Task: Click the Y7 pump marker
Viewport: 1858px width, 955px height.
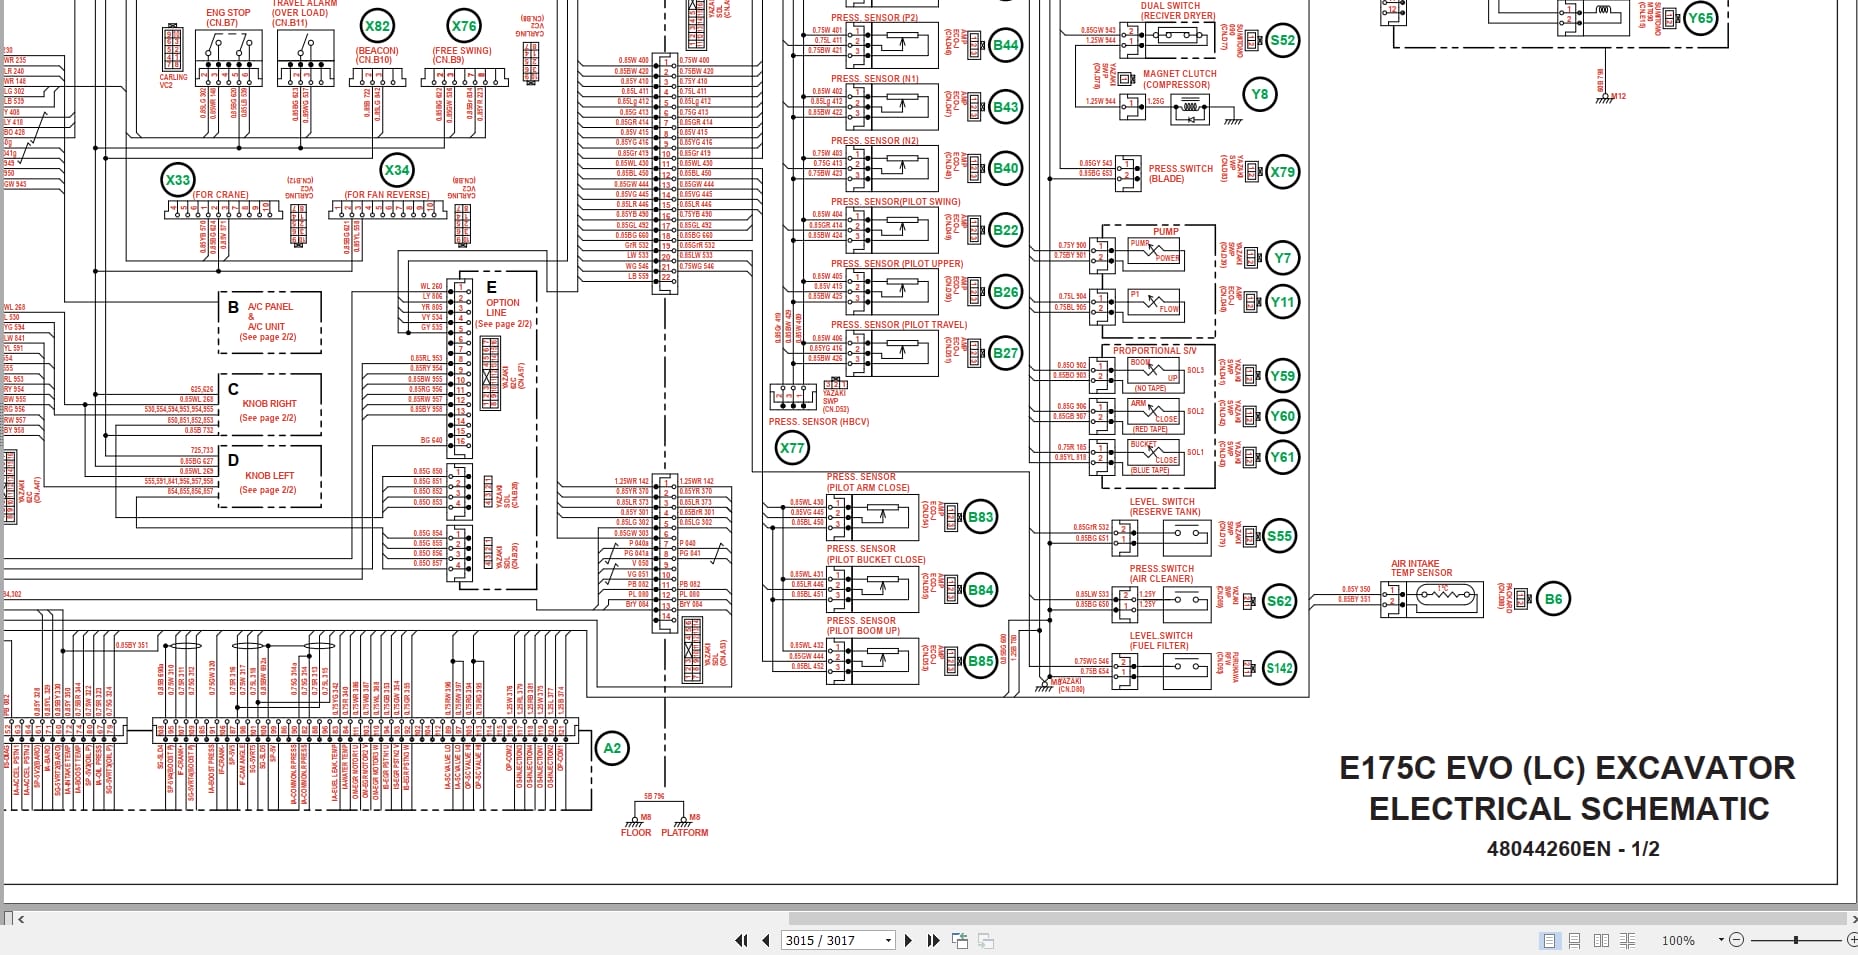Action: 1282,258
